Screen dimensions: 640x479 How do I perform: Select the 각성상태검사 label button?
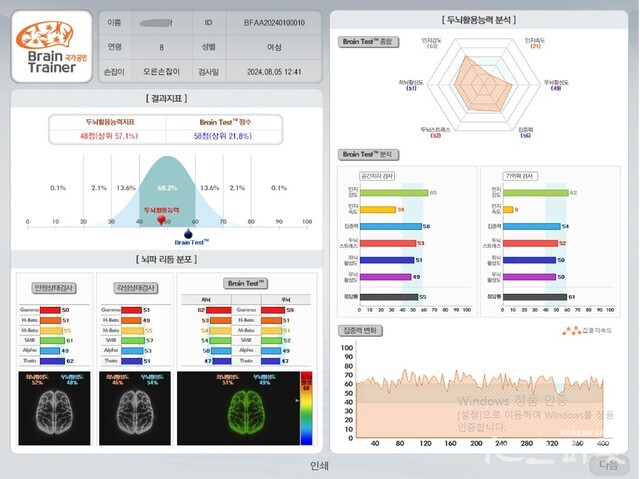pos(134,288)
